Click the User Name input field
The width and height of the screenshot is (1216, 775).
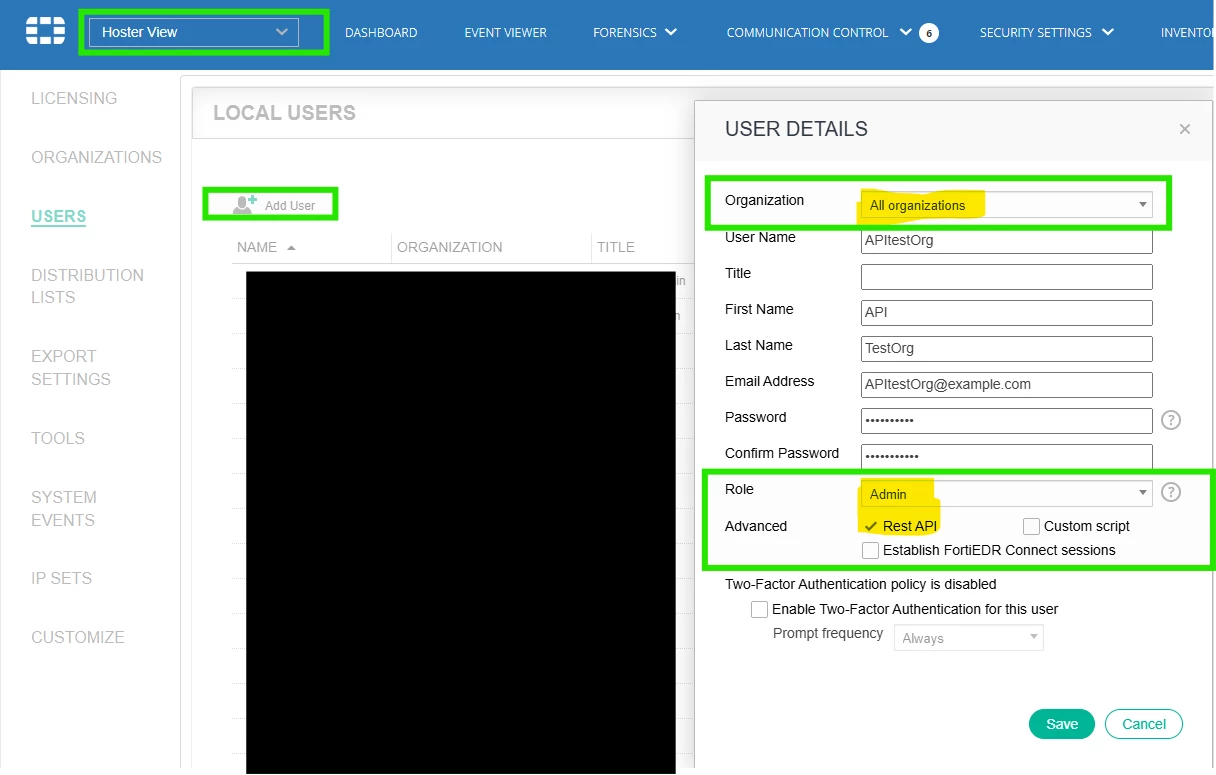pos(1006,241)
